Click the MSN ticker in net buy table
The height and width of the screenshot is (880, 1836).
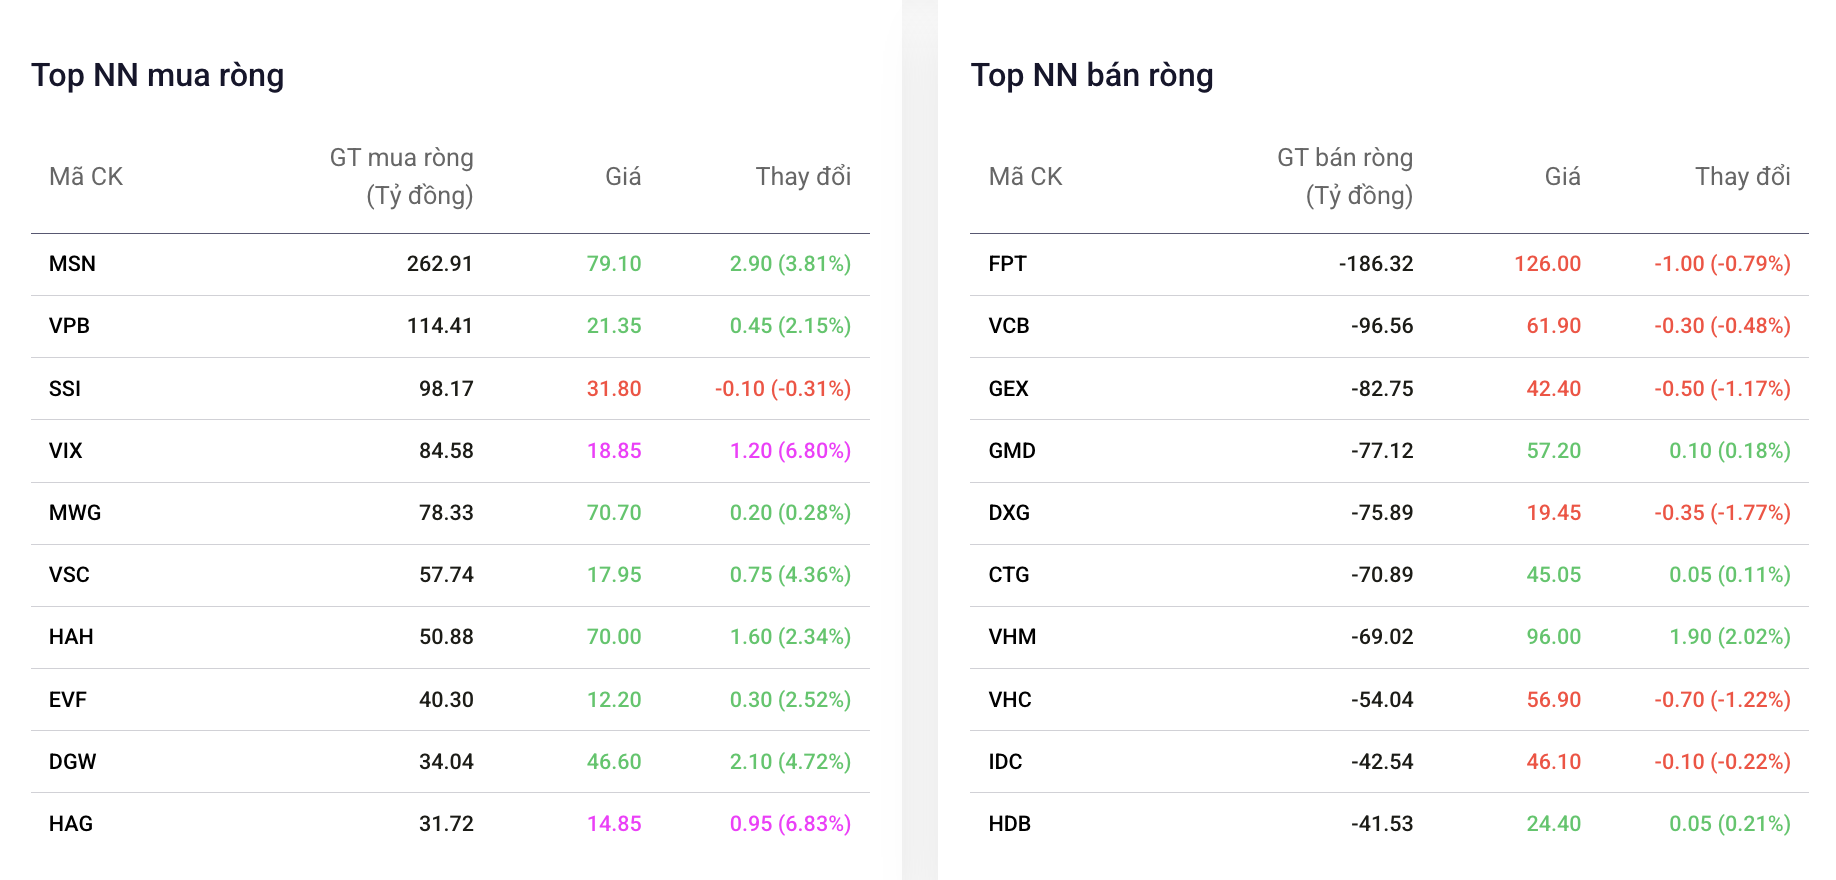pos(72,264)
